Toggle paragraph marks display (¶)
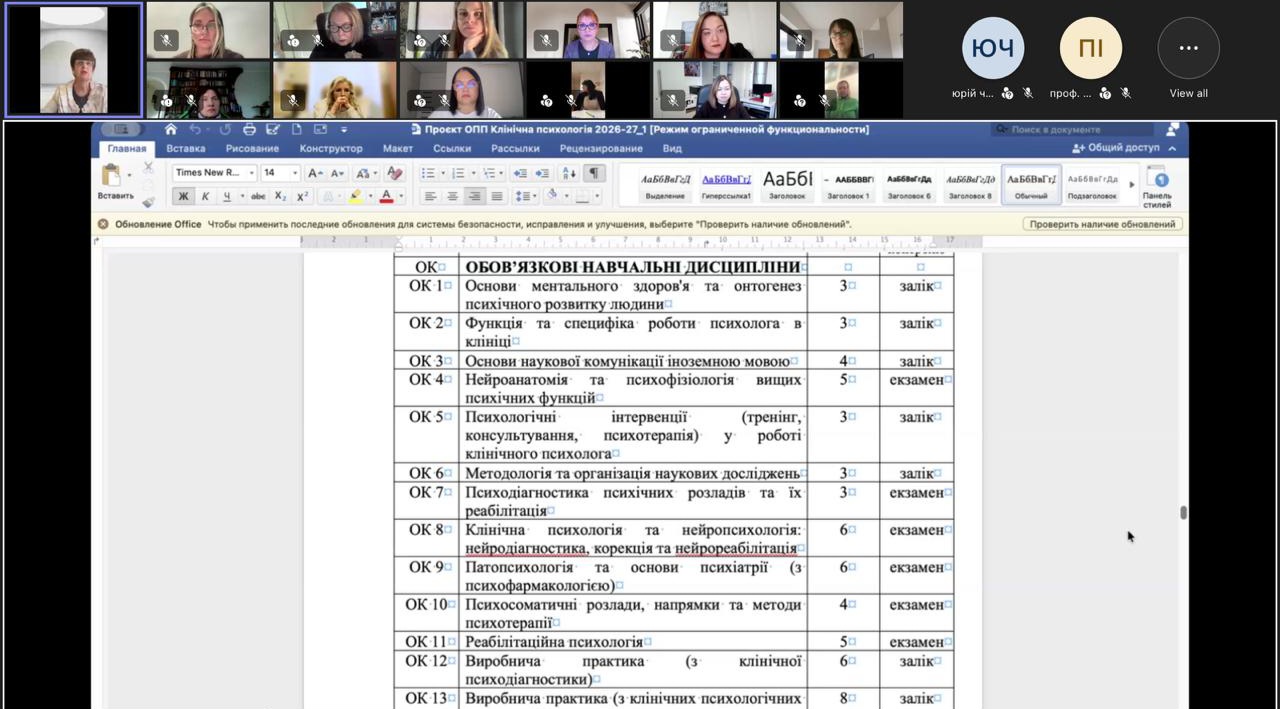Image resolution: width=1280 pixels, height=709 pixels. pyautogui.click(x=594, y=173)
